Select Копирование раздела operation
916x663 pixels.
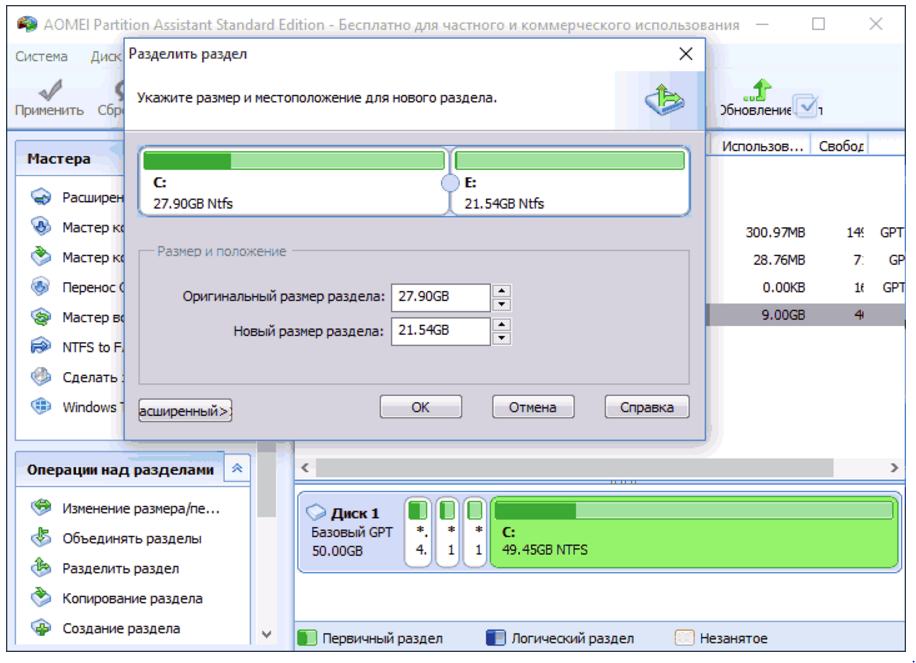(133, 599)
